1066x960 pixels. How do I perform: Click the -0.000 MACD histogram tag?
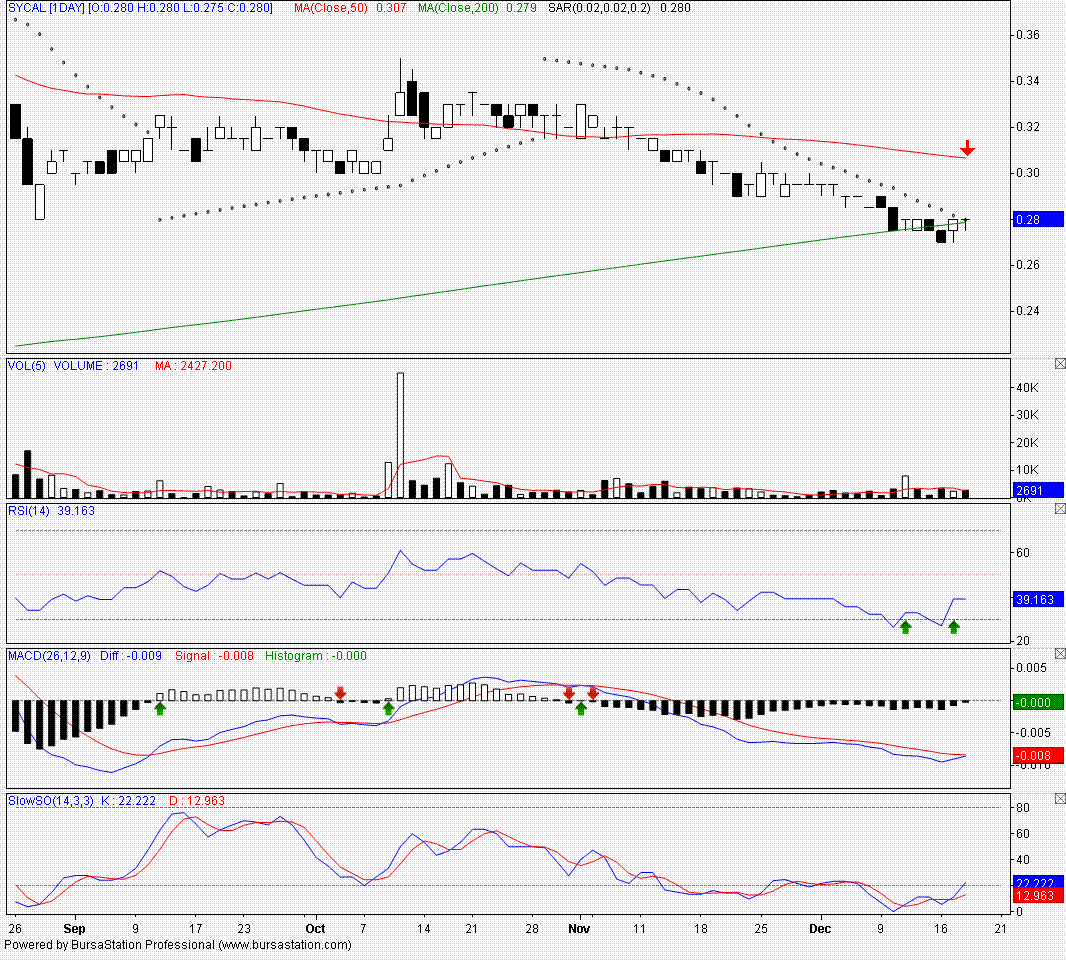(x=1037, y=702)
